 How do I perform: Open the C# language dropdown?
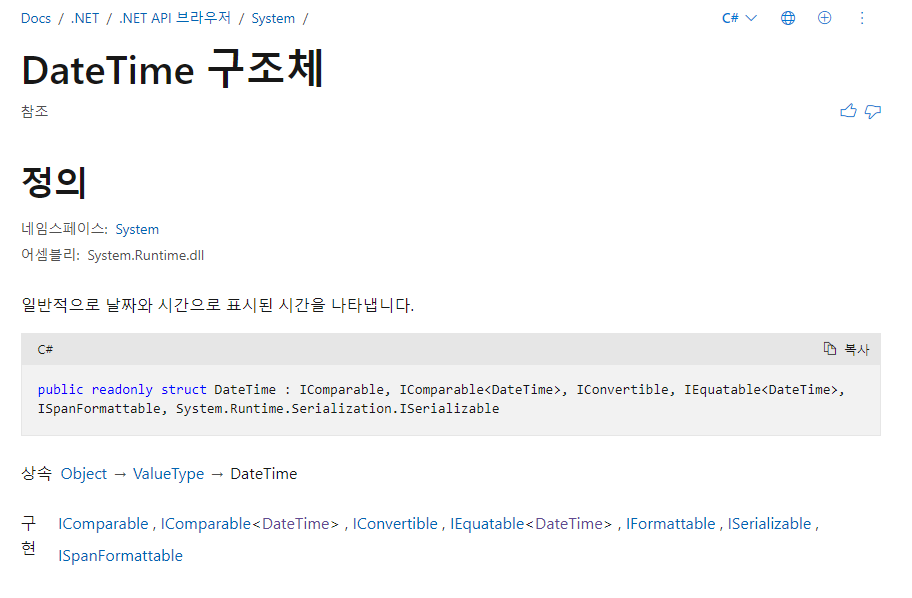(x=739, y=18)
